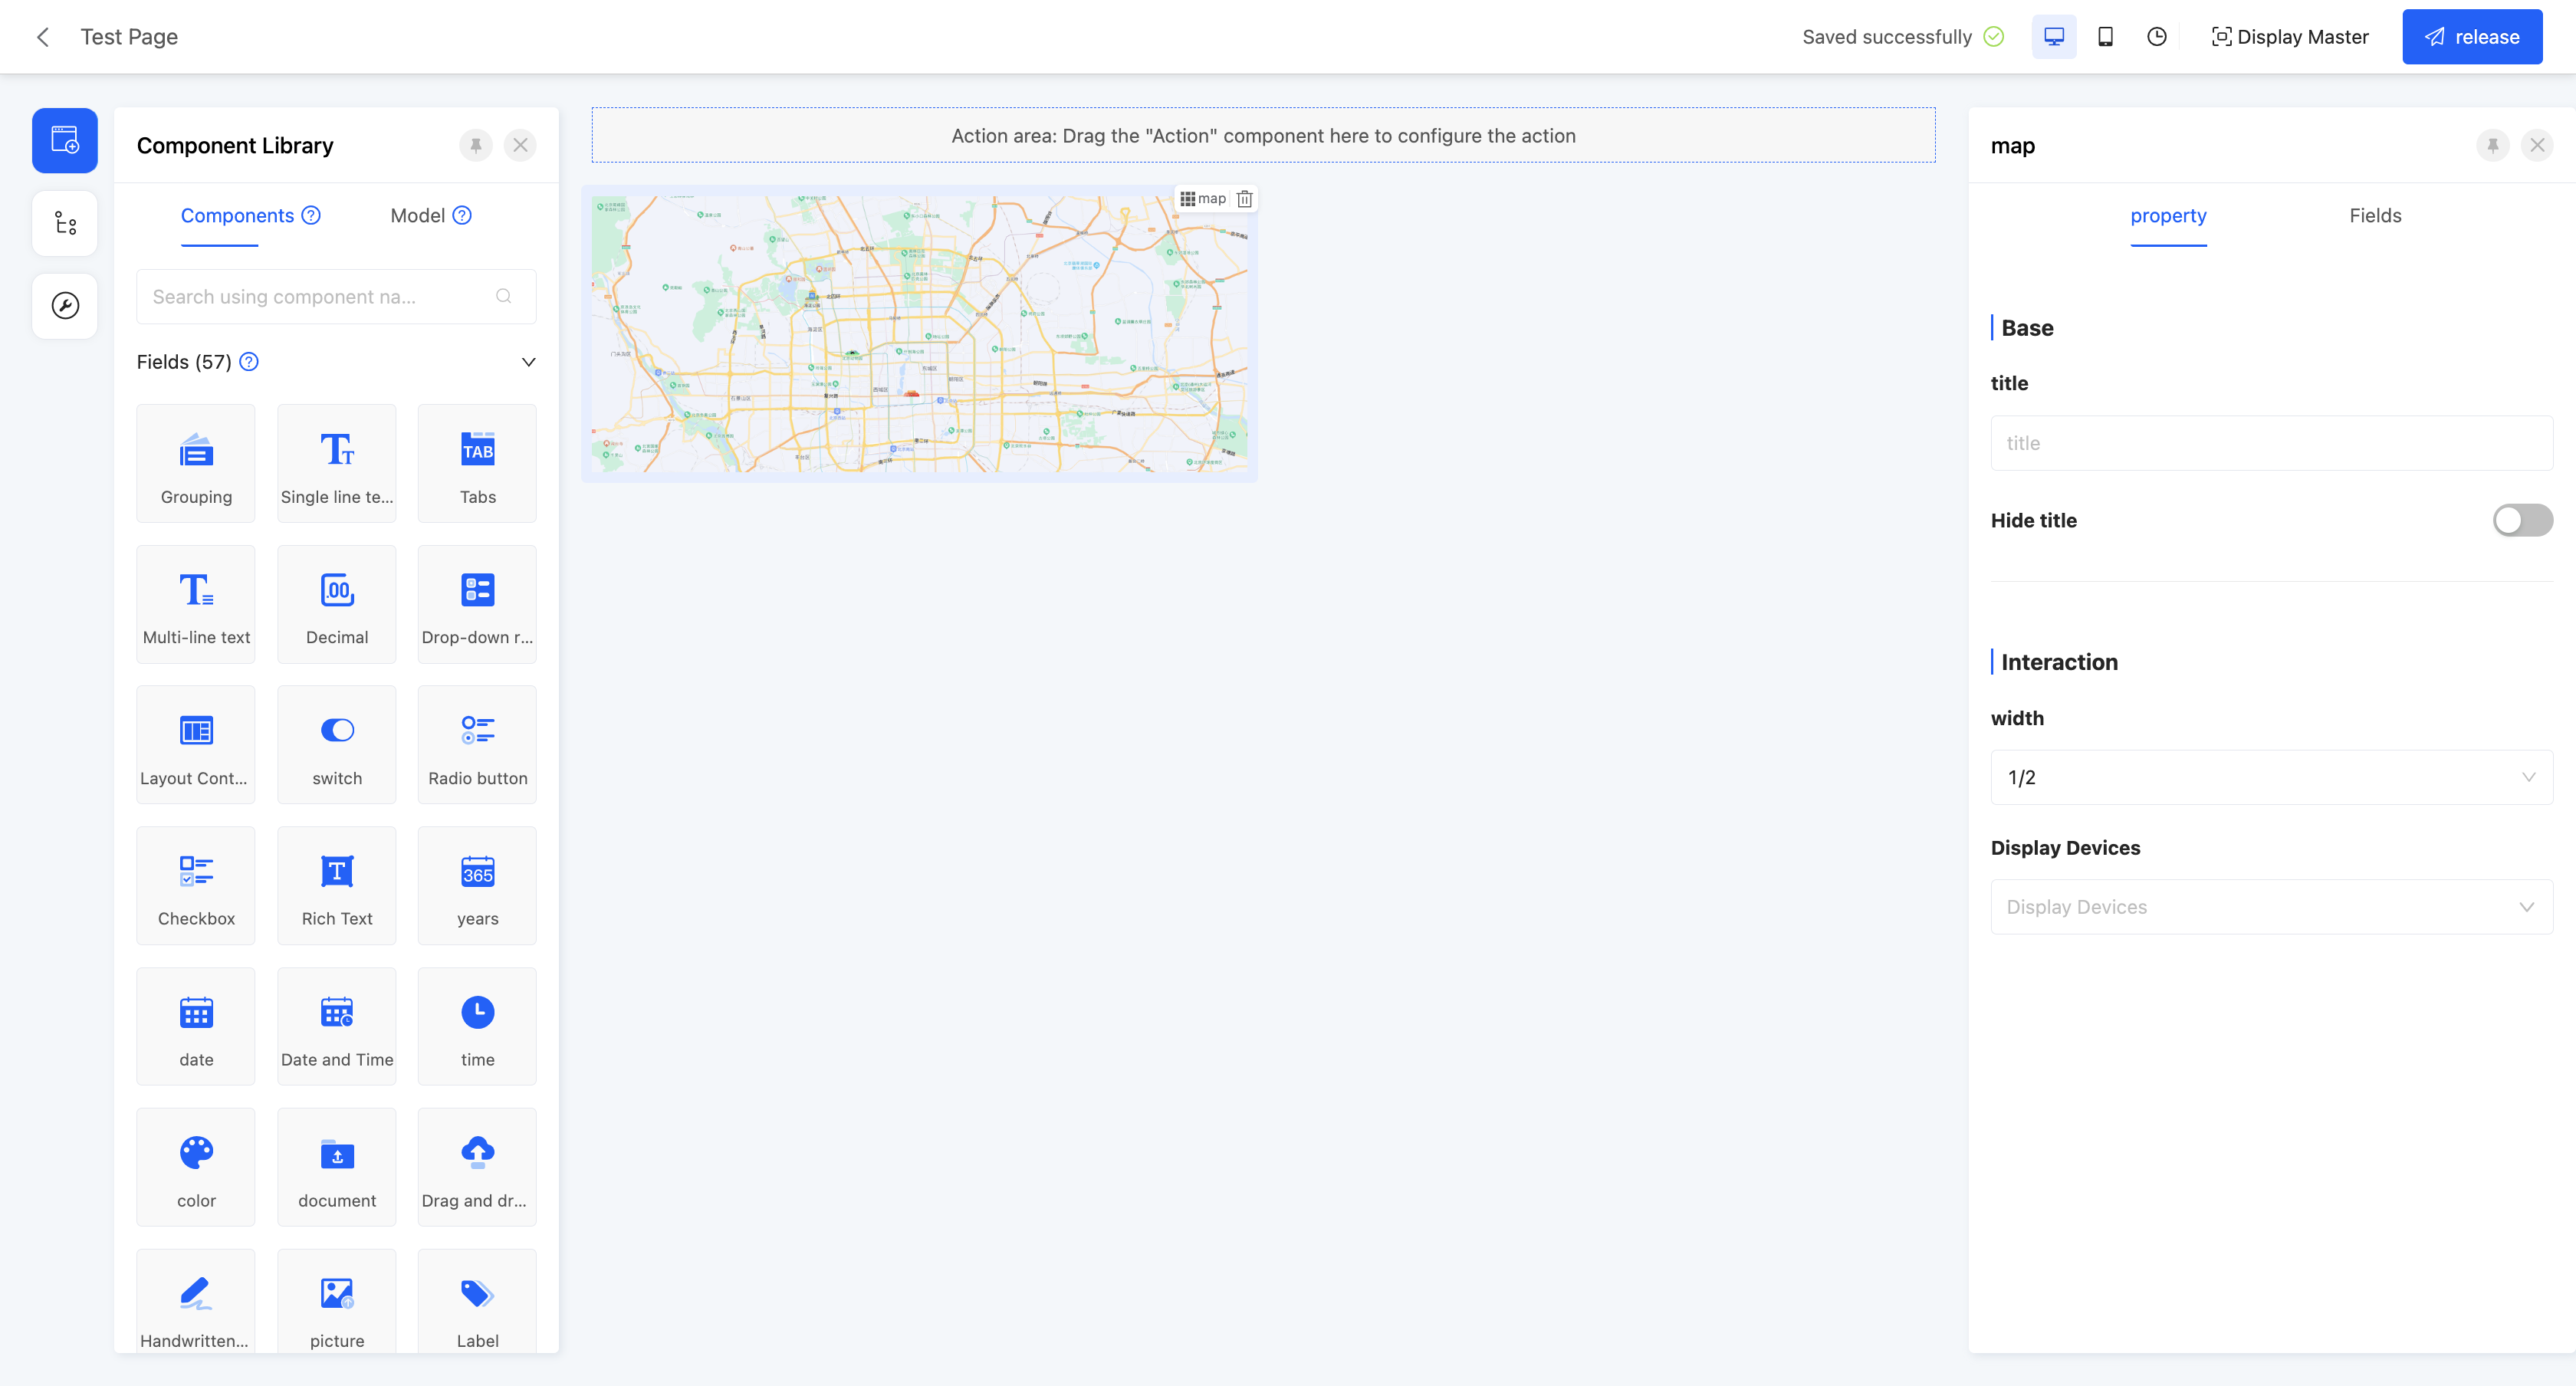Open the tree structure sidebar icon
Image resolution: width=2576 pixels, height=1386 pixels.
coord(65,223)
